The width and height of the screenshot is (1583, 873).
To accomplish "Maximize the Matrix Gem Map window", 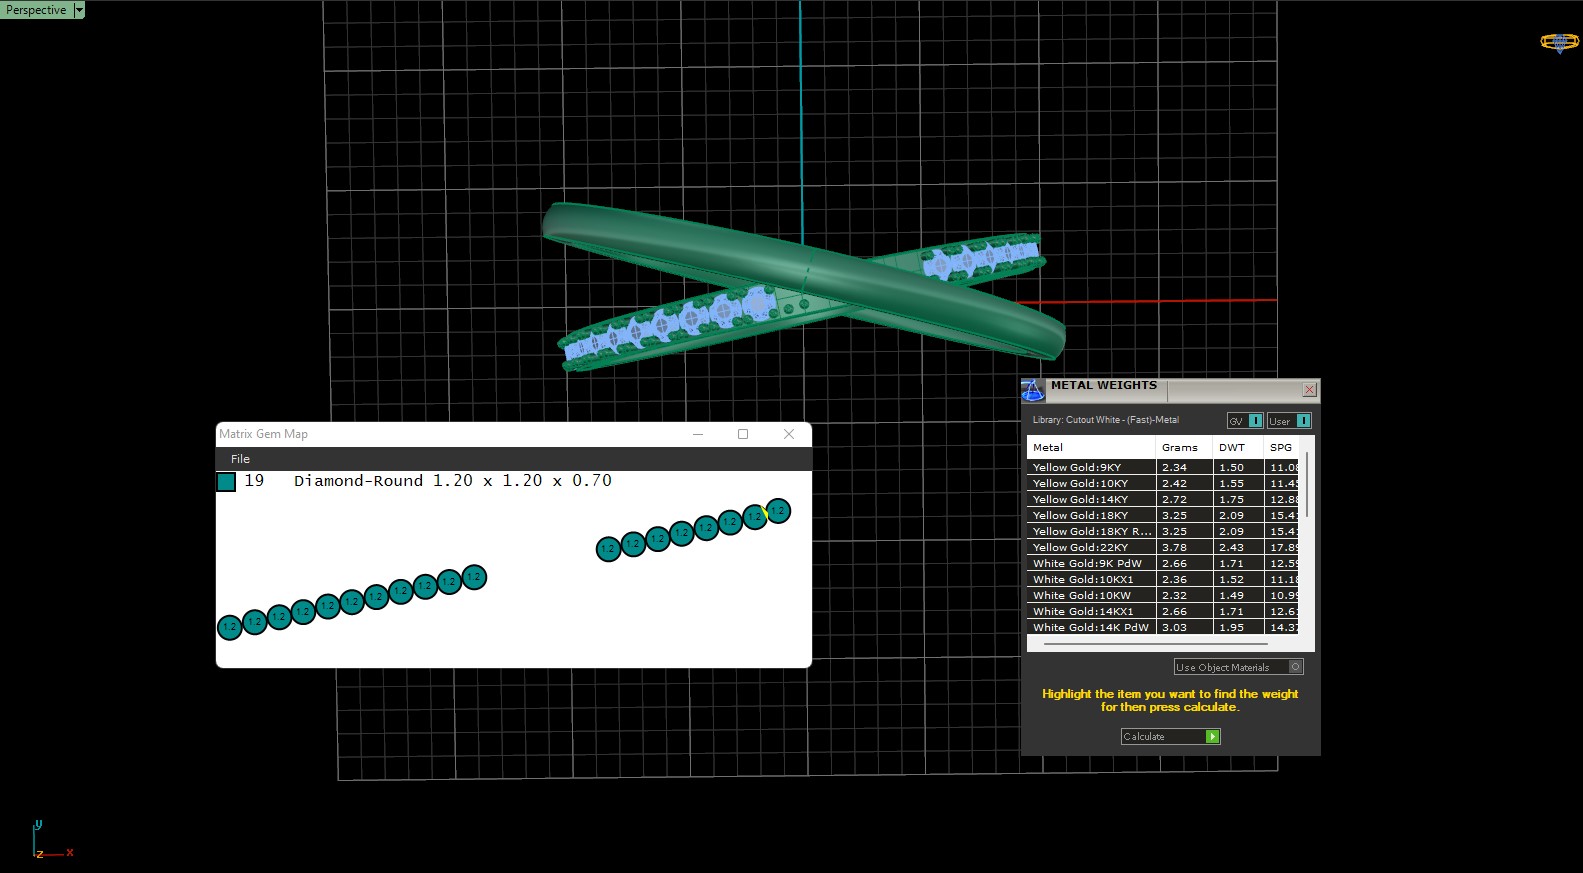I will (x=743, y=434).
